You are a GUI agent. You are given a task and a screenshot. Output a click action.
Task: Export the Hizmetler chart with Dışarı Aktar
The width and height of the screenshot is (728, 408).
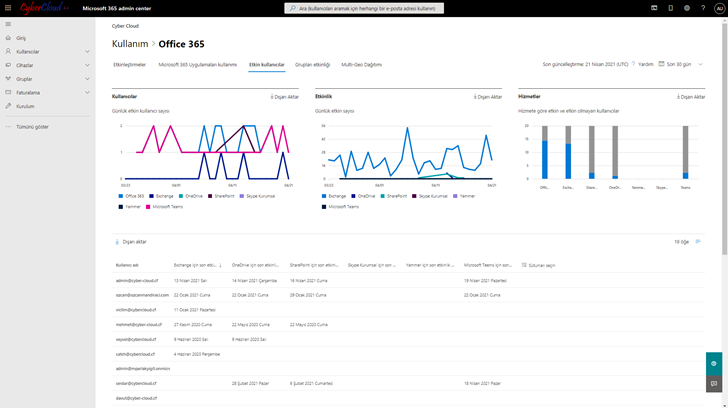pos(691,97)
